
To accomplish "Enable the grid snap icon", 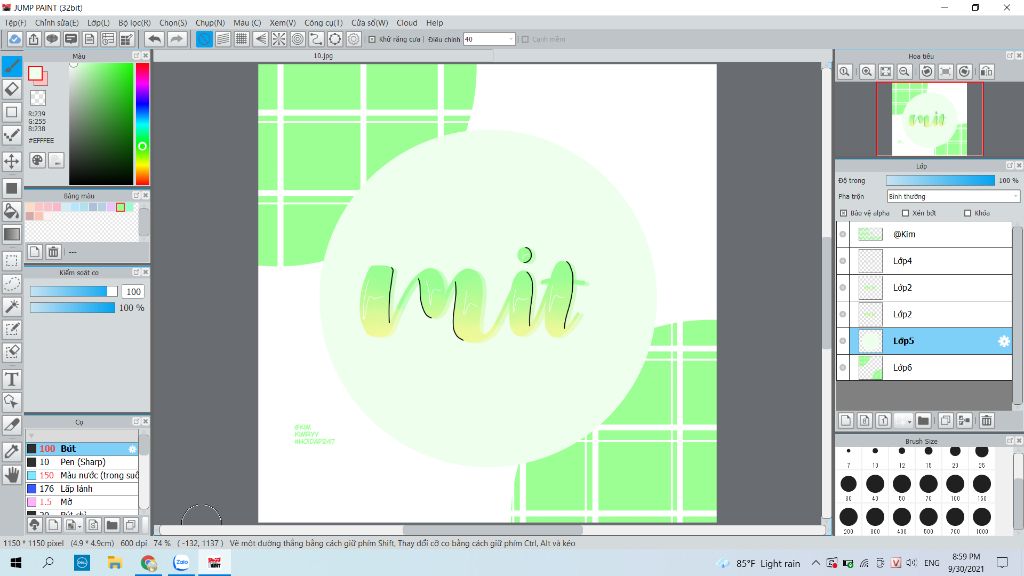I will coord(241,39).
